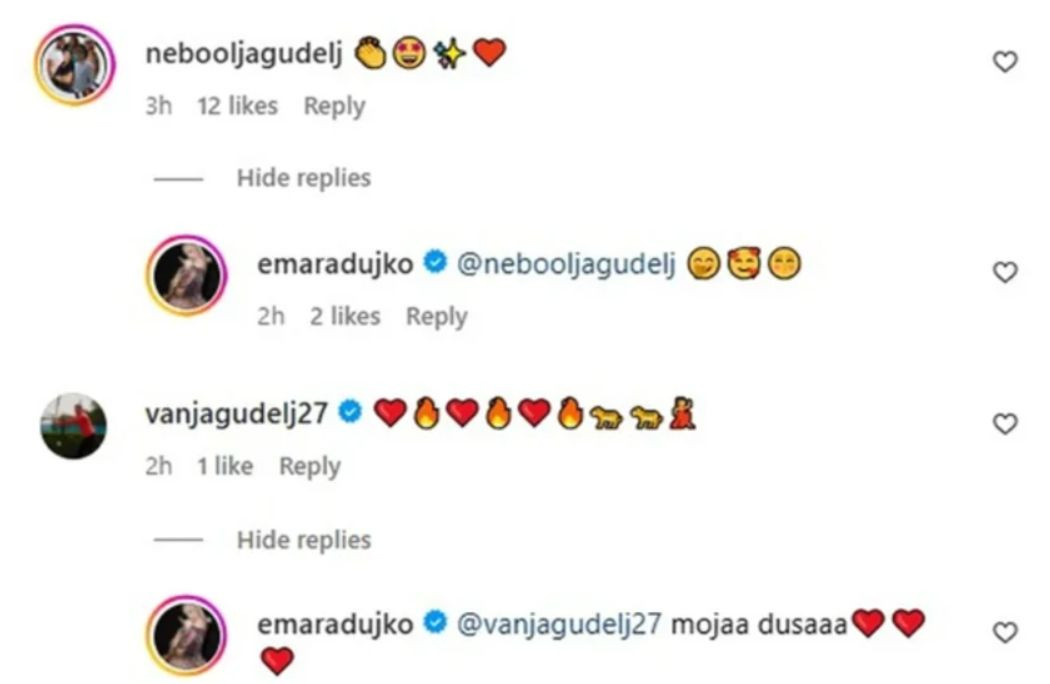Open vanjagudelj27's profile avatar

click(74, 425)
